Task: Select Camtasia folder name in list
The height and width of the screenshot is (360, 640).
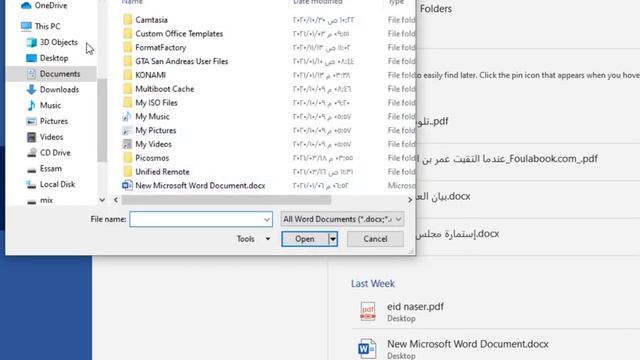Action: point(151,20)
